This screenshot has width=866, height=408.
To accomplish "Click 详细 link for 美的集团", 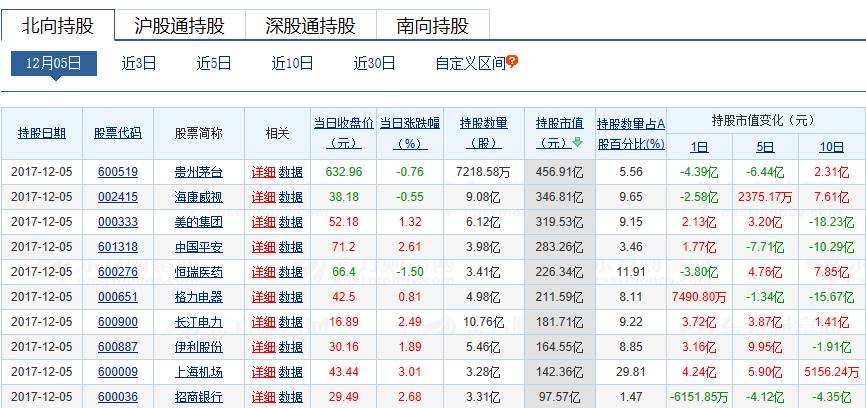I will point(263,222).
